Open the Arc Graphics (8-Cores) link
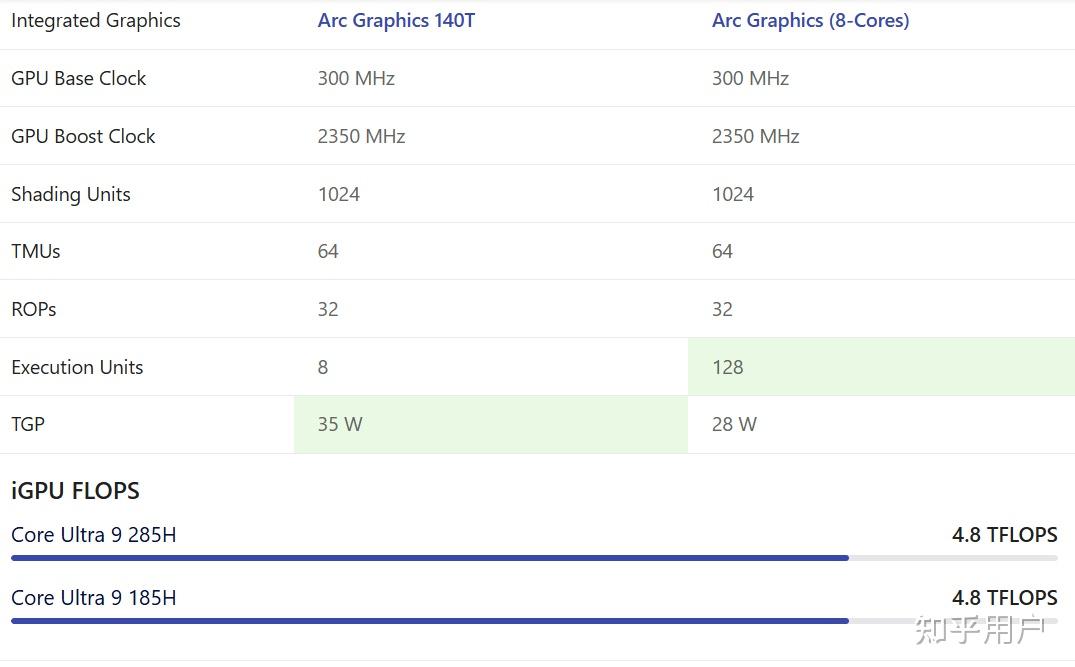 (x=810, y=21)
